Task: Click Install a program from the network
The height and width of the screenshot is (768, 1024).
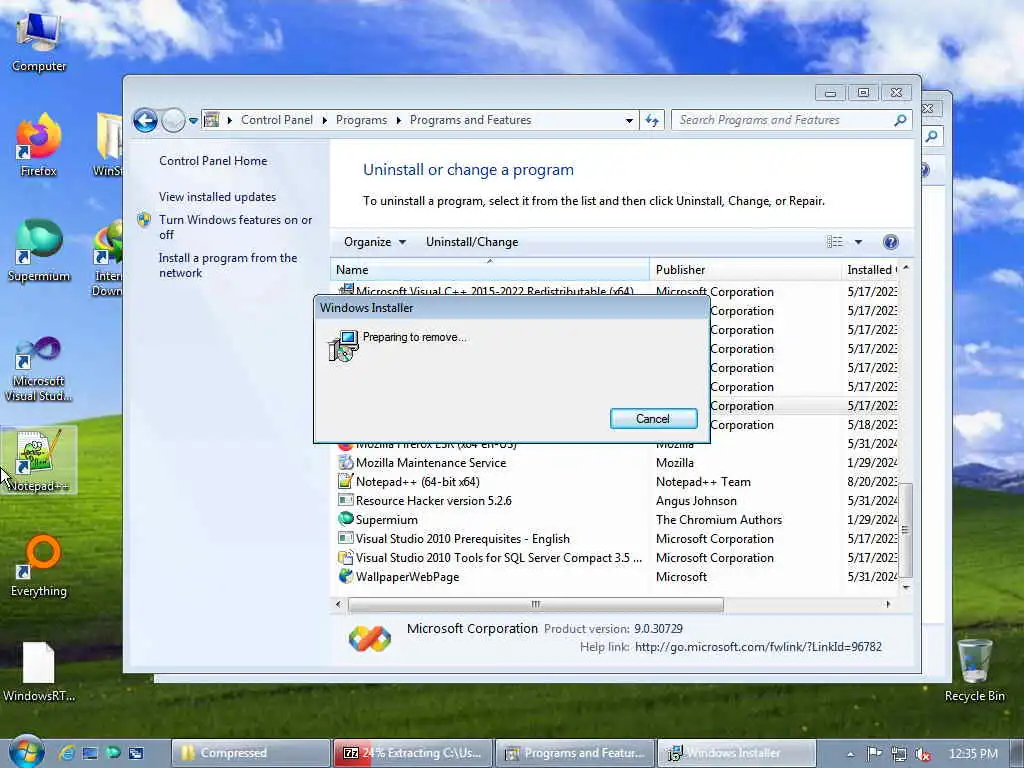Action: tap(228, 265)
